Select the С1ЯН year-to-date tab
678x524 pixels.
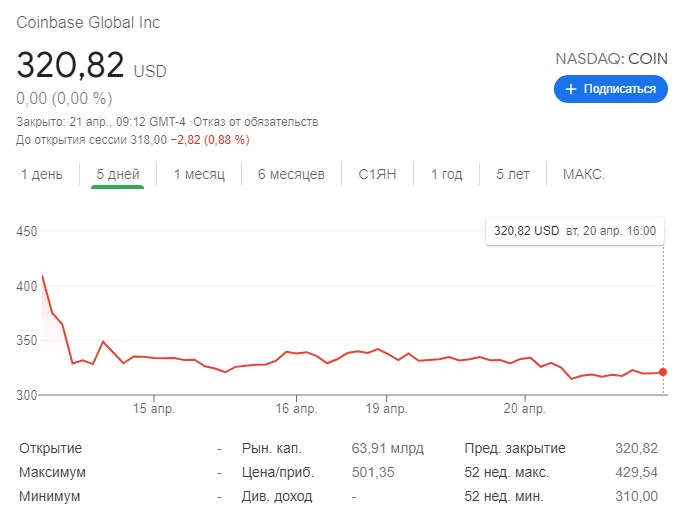(377, 174)
